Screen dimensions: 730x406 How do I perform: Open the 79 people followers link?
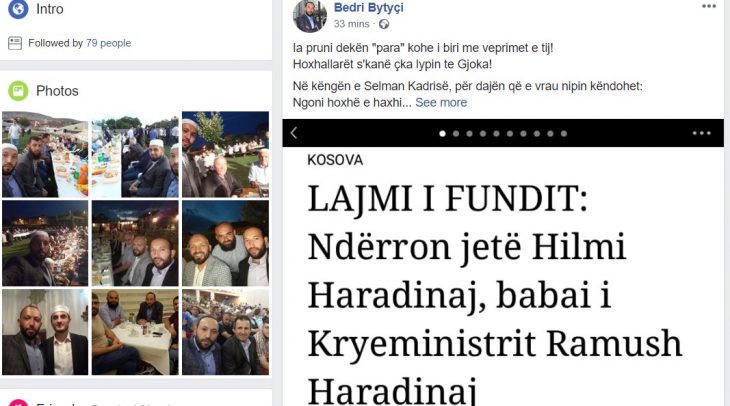[x=108, y=43]
